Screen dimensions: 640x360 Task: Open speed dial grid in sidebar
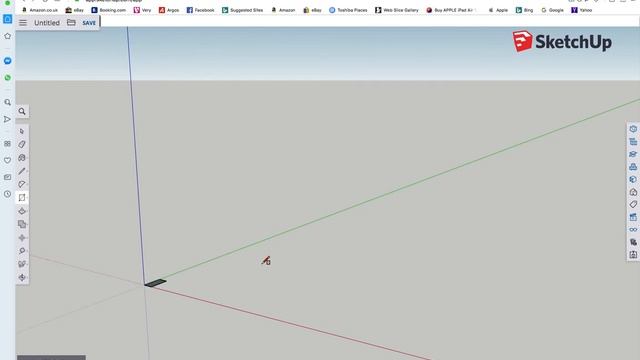coord(7,144)
